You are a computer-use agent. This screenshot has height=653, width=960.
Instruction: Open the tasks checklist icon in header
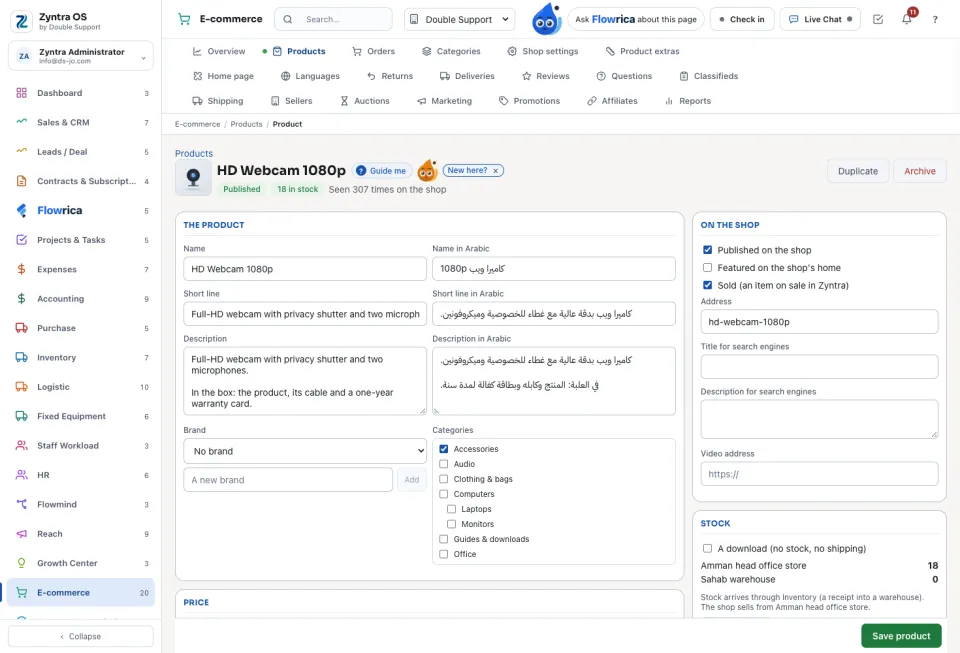point(878,19)
